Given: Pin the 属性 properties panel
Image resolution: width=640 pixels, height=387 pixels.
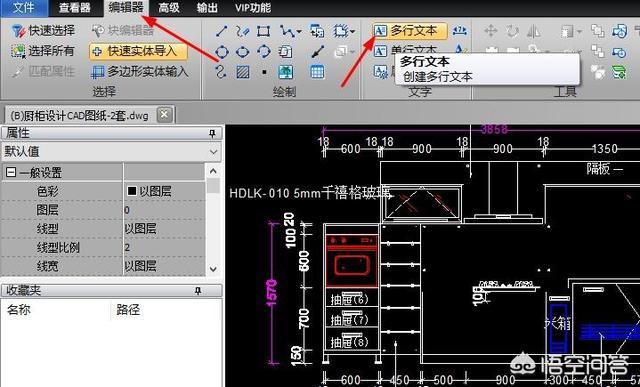Looking at the screenshot, I should coord(212,133).
